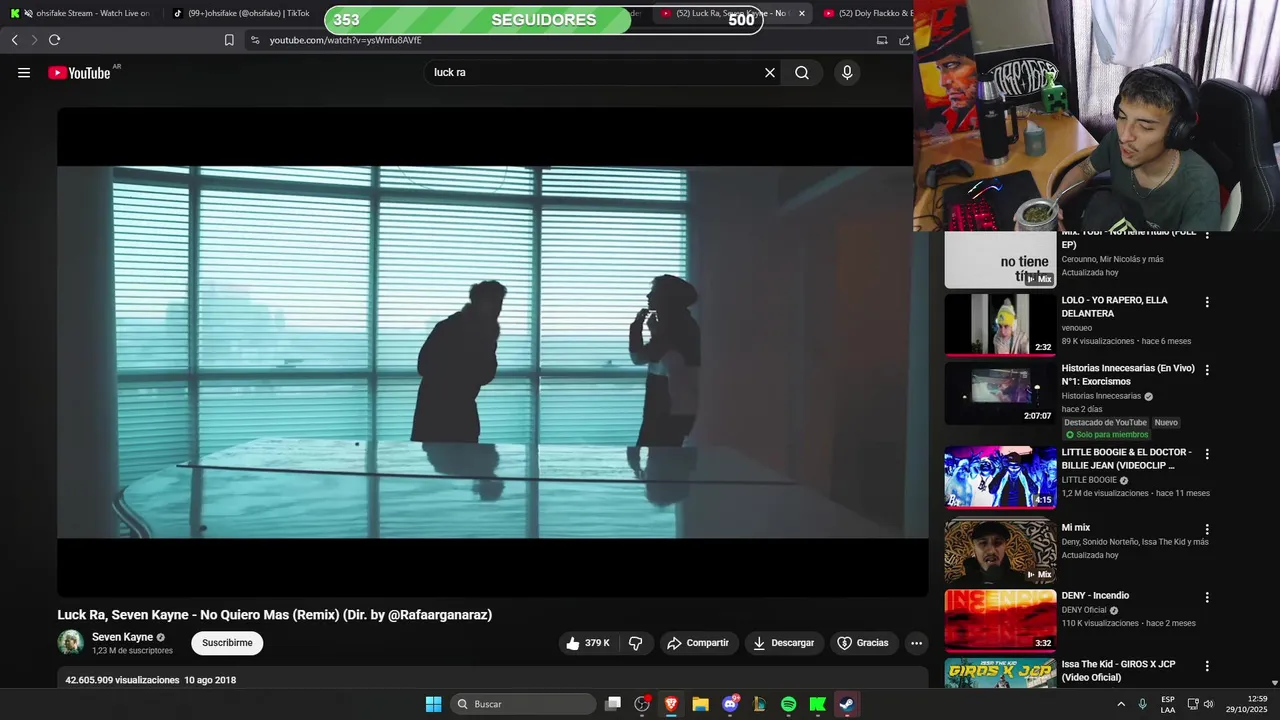This screenshot has width=1280, height=720.
Task: Open more actions for the video
Action: (x=916, y=643)
